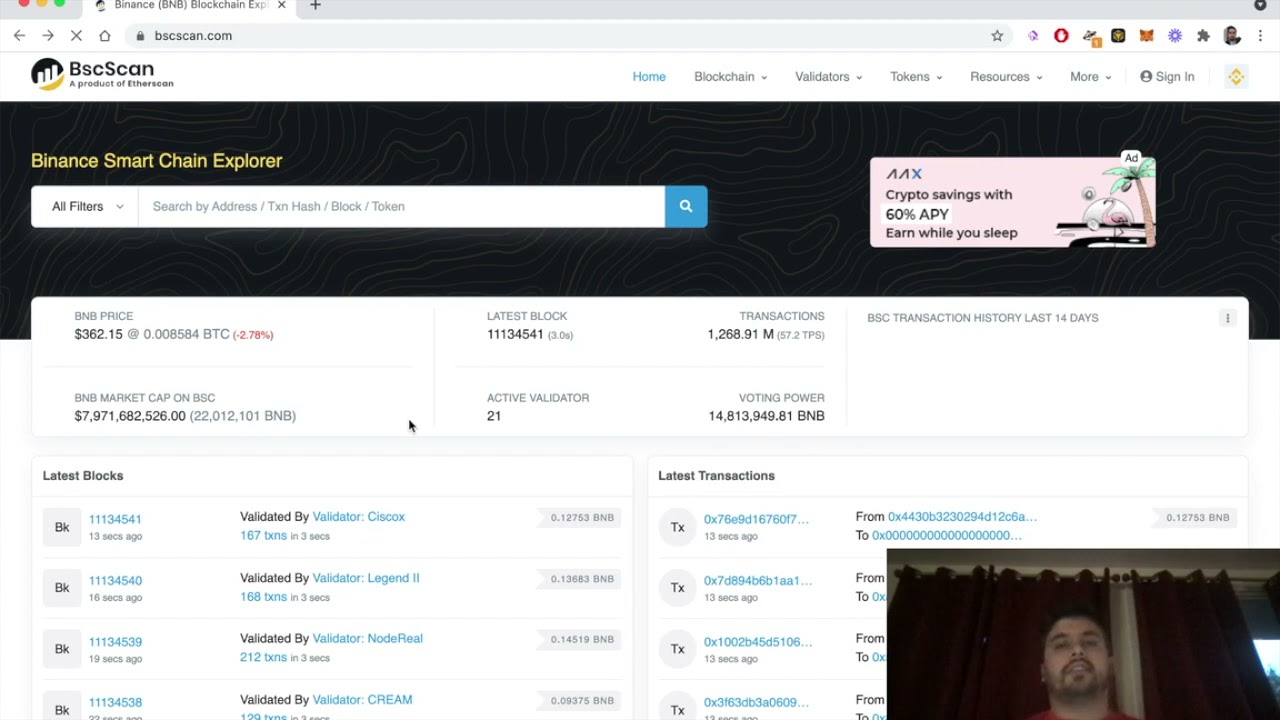Go to the Home nav item
This screenshot has width=1280, height=720.
[649, 77]
